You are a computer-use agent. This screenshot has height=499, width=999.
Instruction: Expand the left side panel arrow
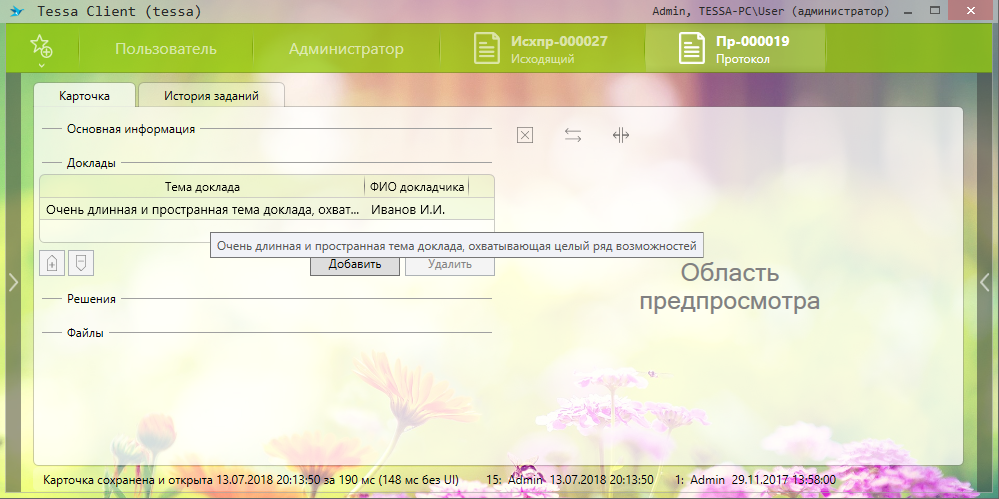pyautogui.click(x=13, y=282)
